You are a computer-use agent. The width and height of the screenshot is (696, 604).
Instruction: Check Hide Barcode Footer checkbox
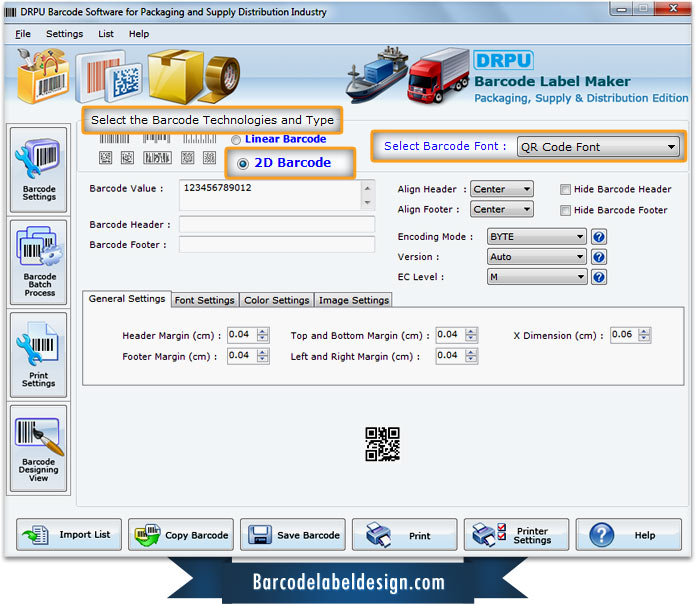pos(565,210)
